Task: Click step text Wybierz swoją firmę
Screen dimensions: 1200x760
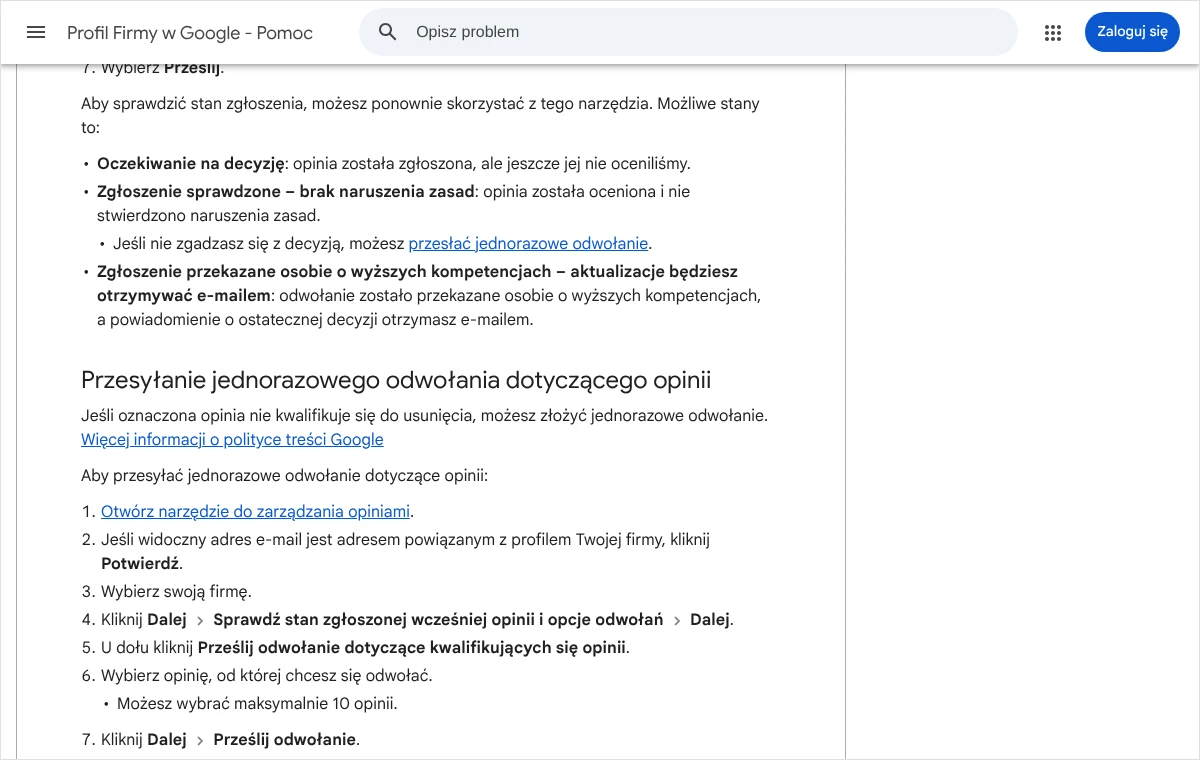Action: (x=176, y=591)
